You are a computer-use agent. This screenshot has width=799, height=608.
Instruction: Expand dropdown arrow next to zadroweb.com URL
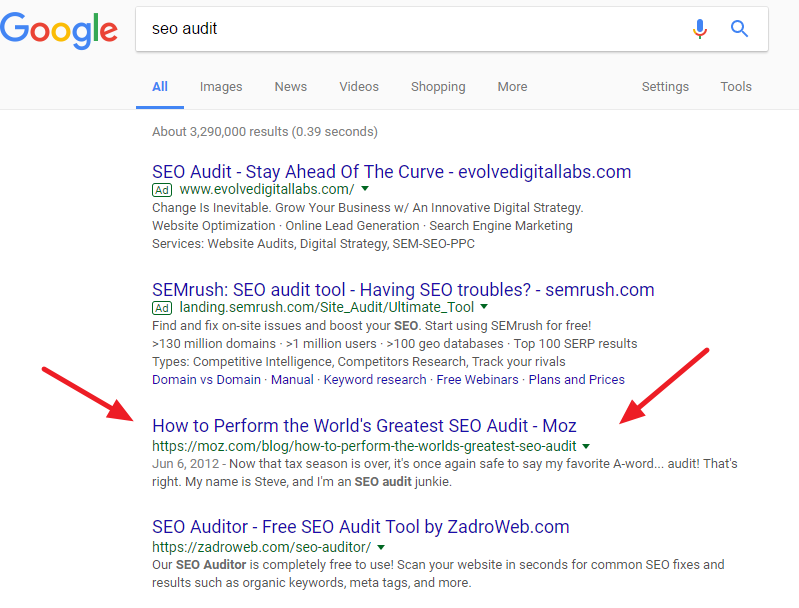(x=381, y=547)
